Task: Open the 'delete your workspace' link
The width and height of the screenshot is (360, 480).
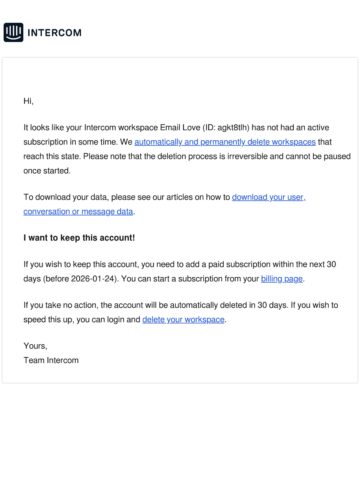Action: pos(183,319)
